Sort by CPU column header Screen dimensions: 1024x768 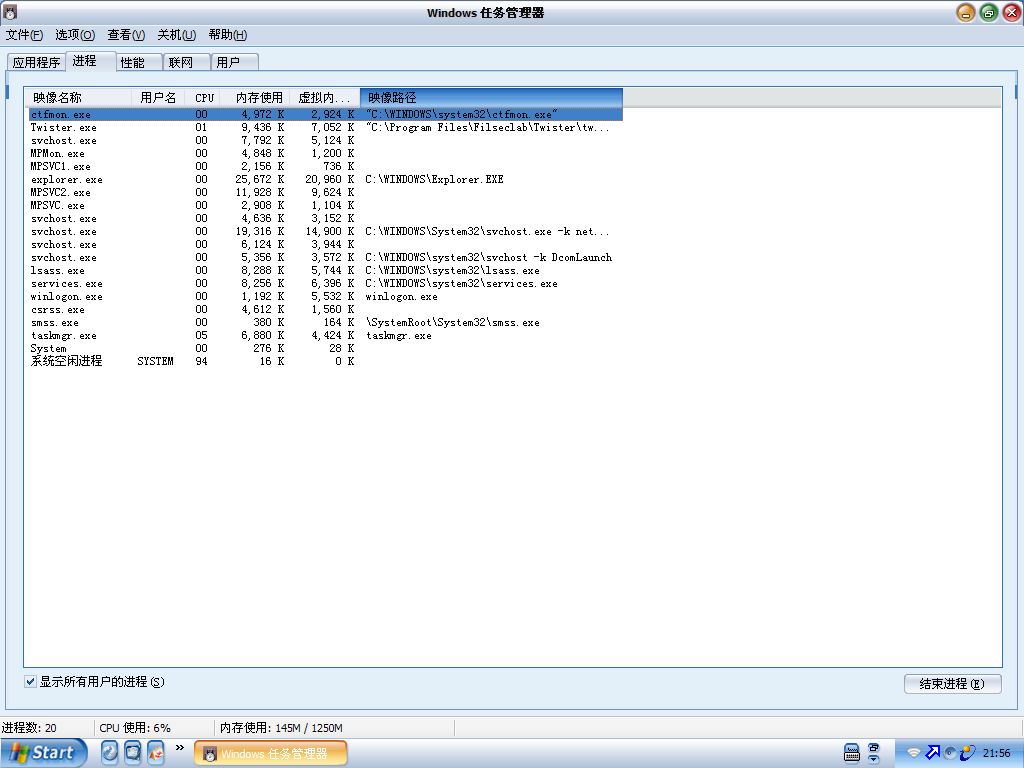[x=202, y=98]
